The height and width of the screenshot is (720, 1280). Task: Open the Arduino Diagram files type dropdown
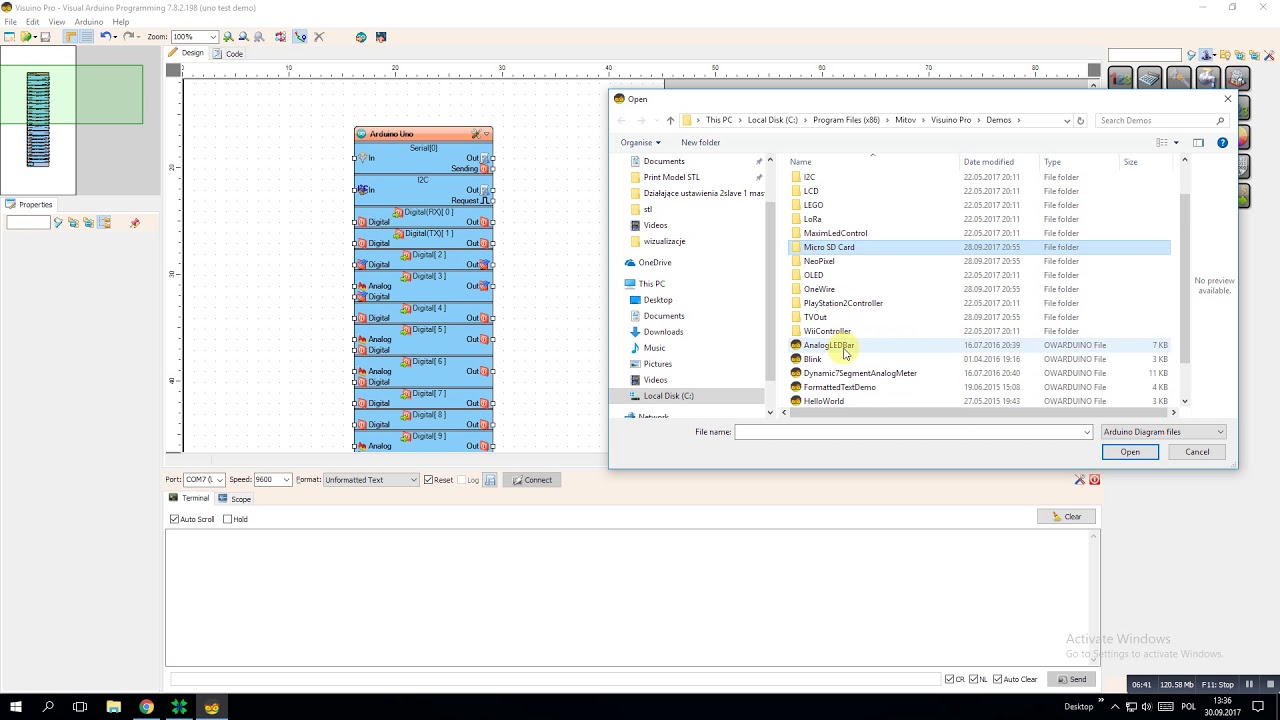[1163, 432]
